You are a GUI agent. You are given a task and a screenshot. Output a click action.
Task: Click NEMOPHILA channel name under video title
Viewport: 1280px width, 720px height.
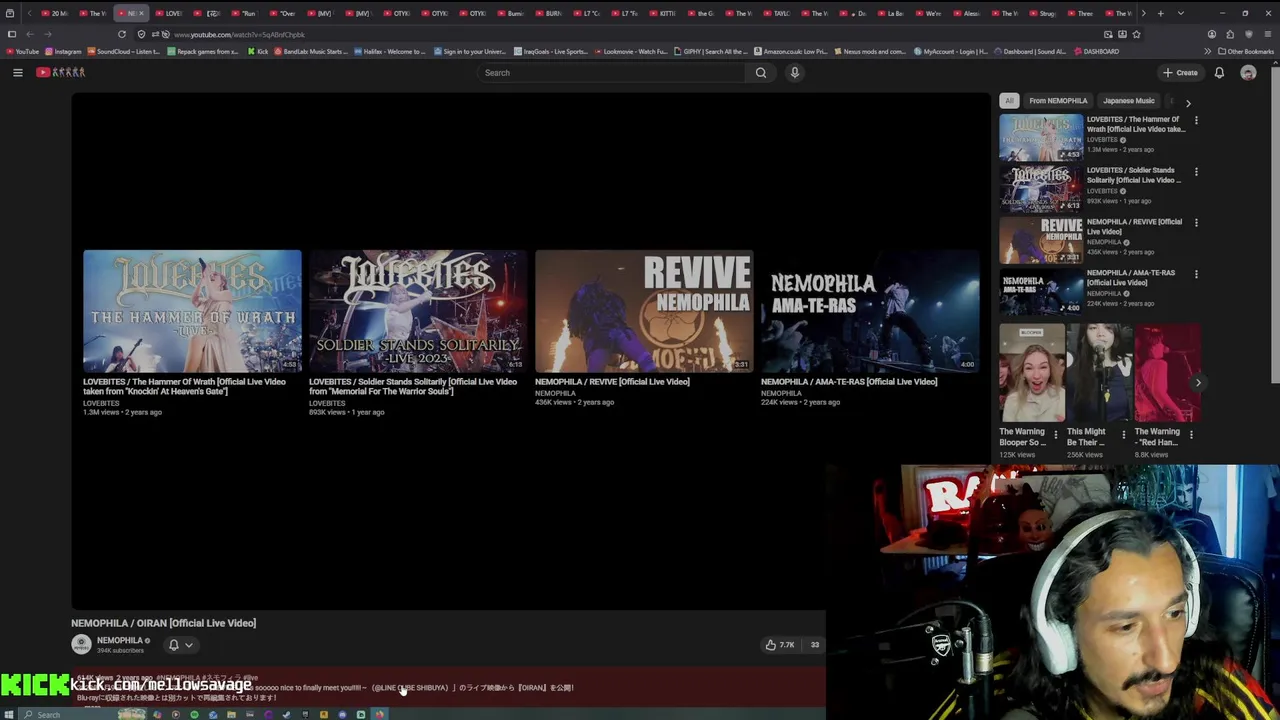[x=121, y=640]
